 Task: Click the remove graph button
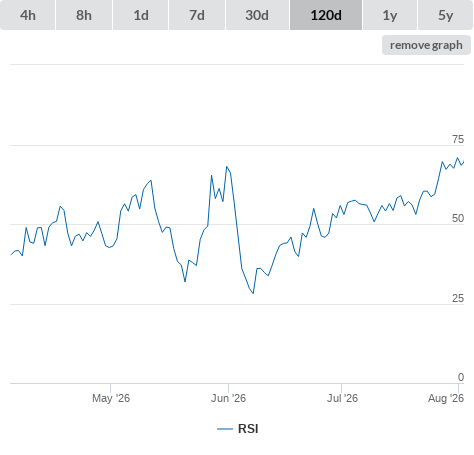pyautogui.click(x=426, y=45)
